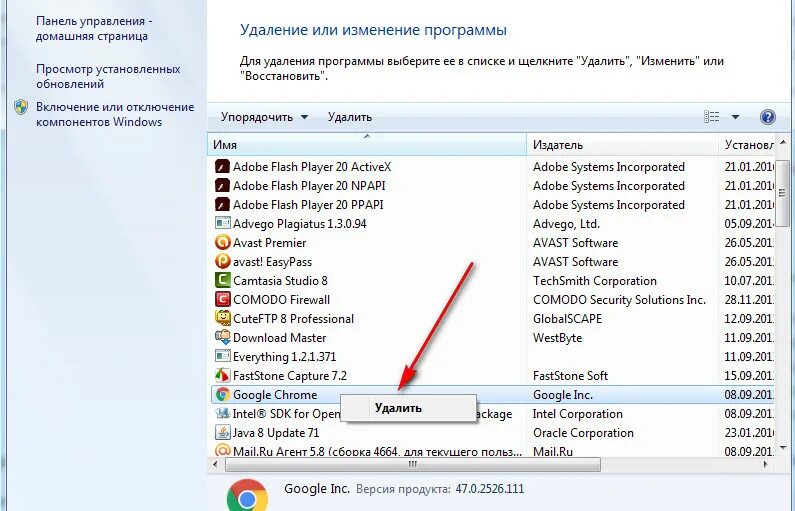
Task: Click Adobe Flash Player 20 ActiveX icon
Action: (x=222, y=166)
